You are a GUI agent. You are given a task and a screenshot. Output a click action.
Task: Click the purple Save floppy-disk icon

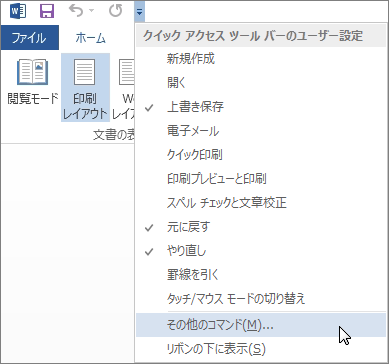point(47,12)
